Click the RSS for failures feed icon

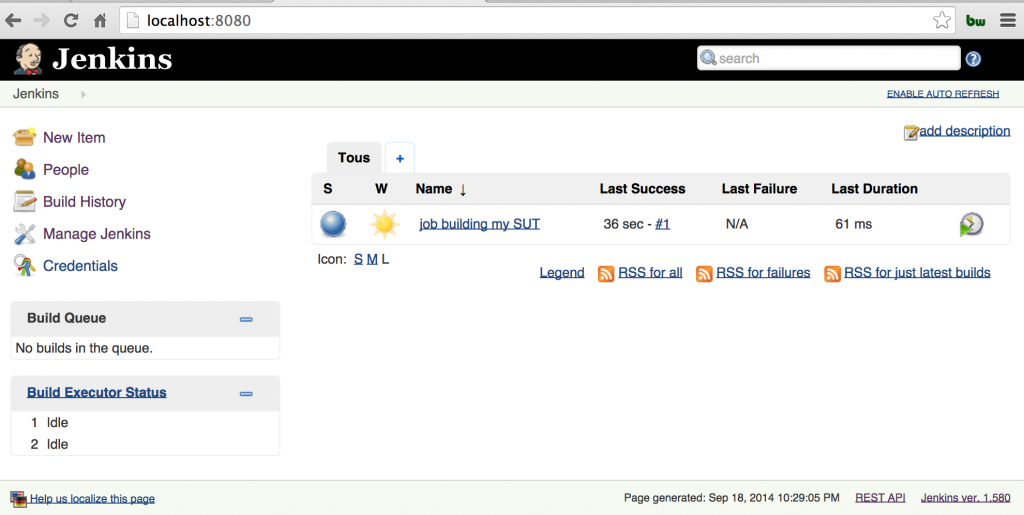(x=704, y=273)
